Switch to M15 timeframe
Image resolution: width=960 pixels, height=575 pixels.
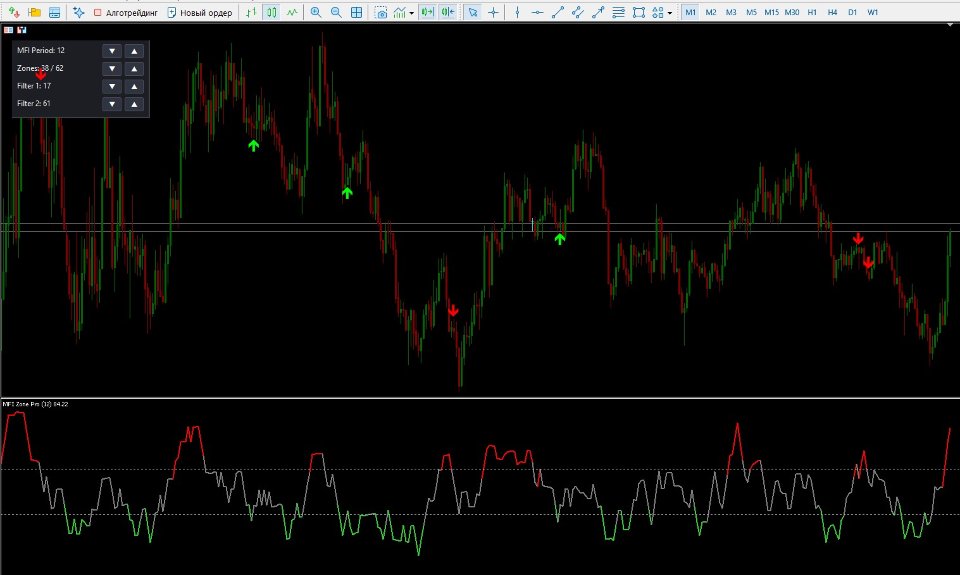point(771,12)
